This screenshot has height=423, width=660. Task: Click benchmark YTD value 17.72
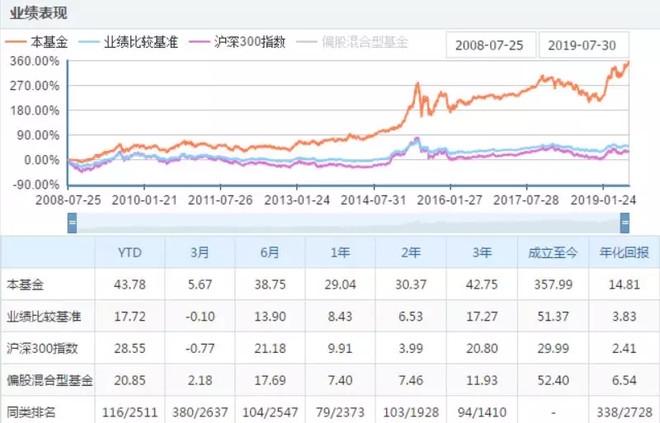pyautogui.click(x=130, y=317)
